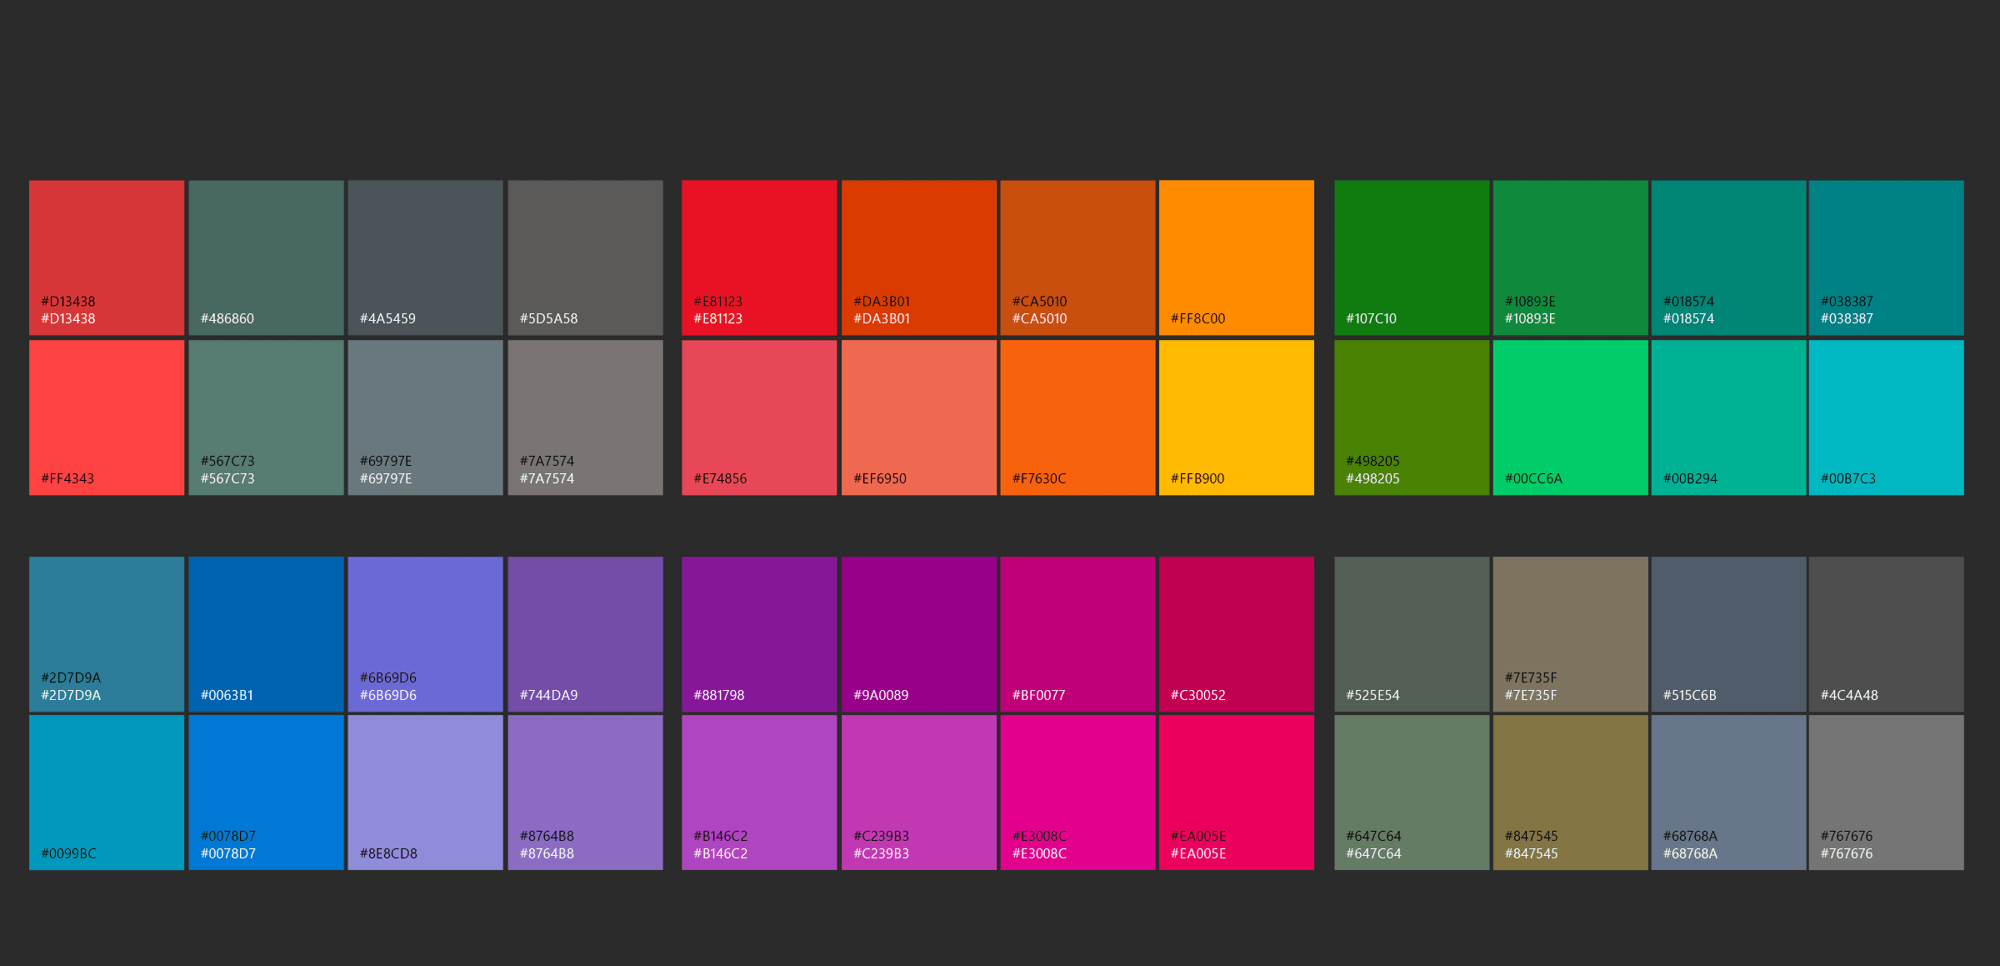The width and height of the screenshot is (2000, 966).
Task: Click the #FF4343 bright red swatch
Action: click(106, 417)
